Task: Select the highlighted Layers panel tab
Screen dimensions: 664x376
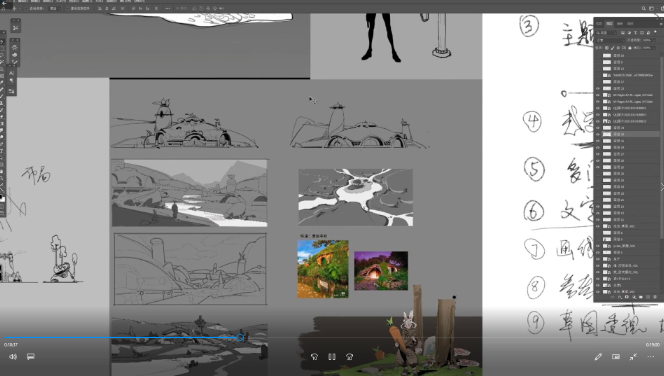Action: point(609,24)
